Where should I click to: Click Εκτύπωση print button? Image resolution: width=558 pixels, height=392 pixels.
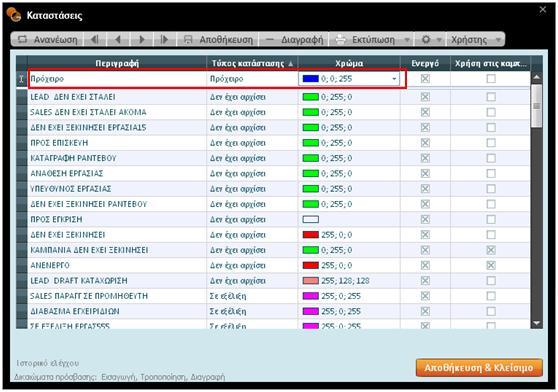point(366,39)
